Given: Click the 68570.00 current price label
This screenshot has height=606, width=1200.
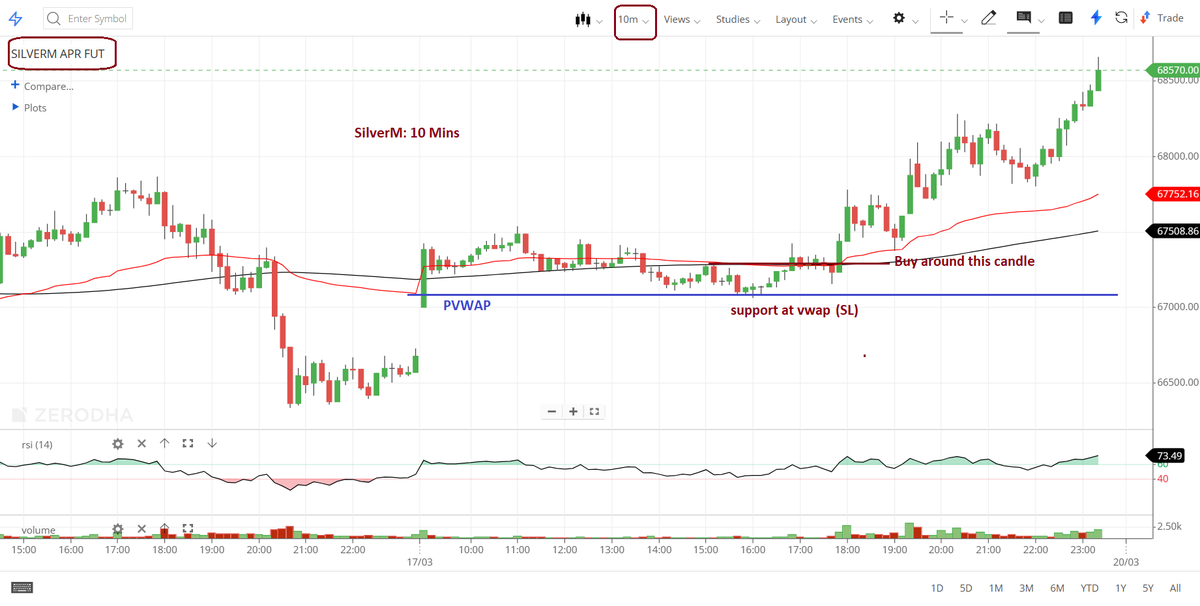Looking at the screenshot, I should 1174,70.
